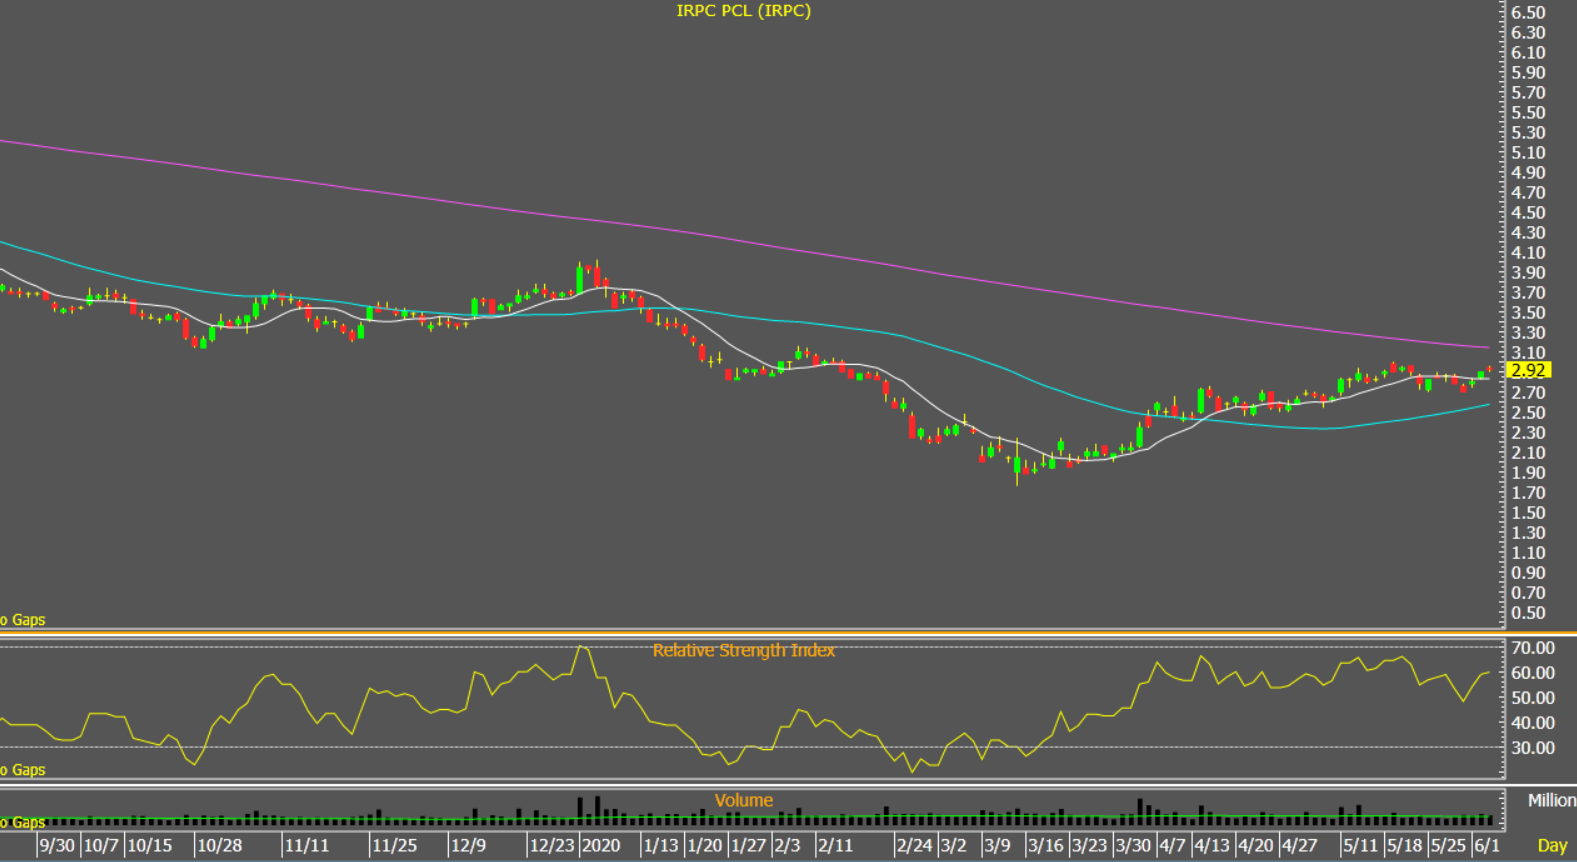Click the 2.10 price scale label
Viewport: 1577px width, 862px height.
(x=1528, y=452)
